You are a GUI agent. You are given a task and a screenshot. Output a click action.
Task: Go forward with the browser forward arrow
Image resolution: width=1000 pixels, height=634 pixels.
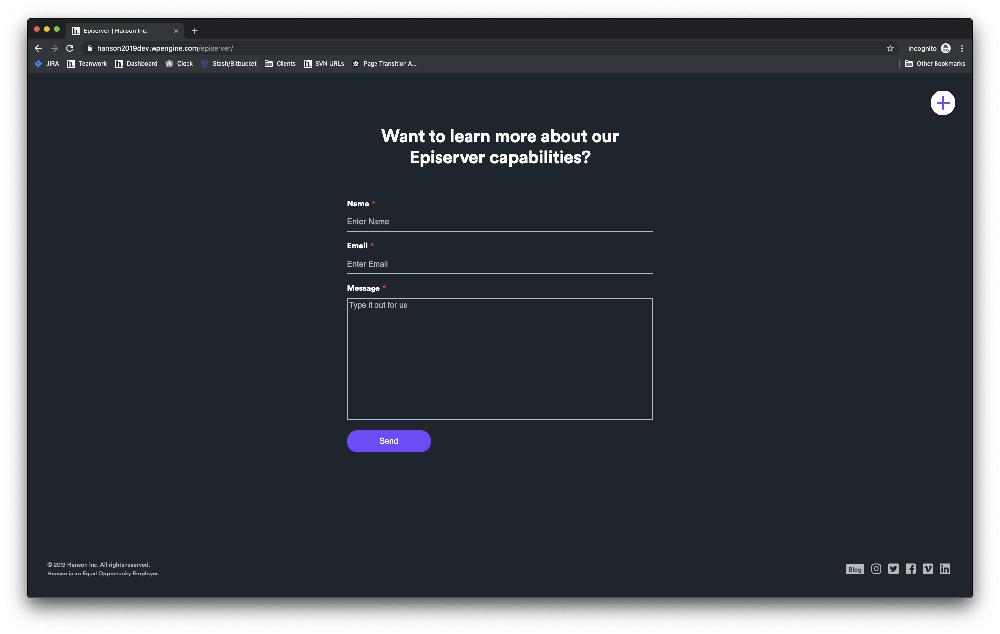54,48
